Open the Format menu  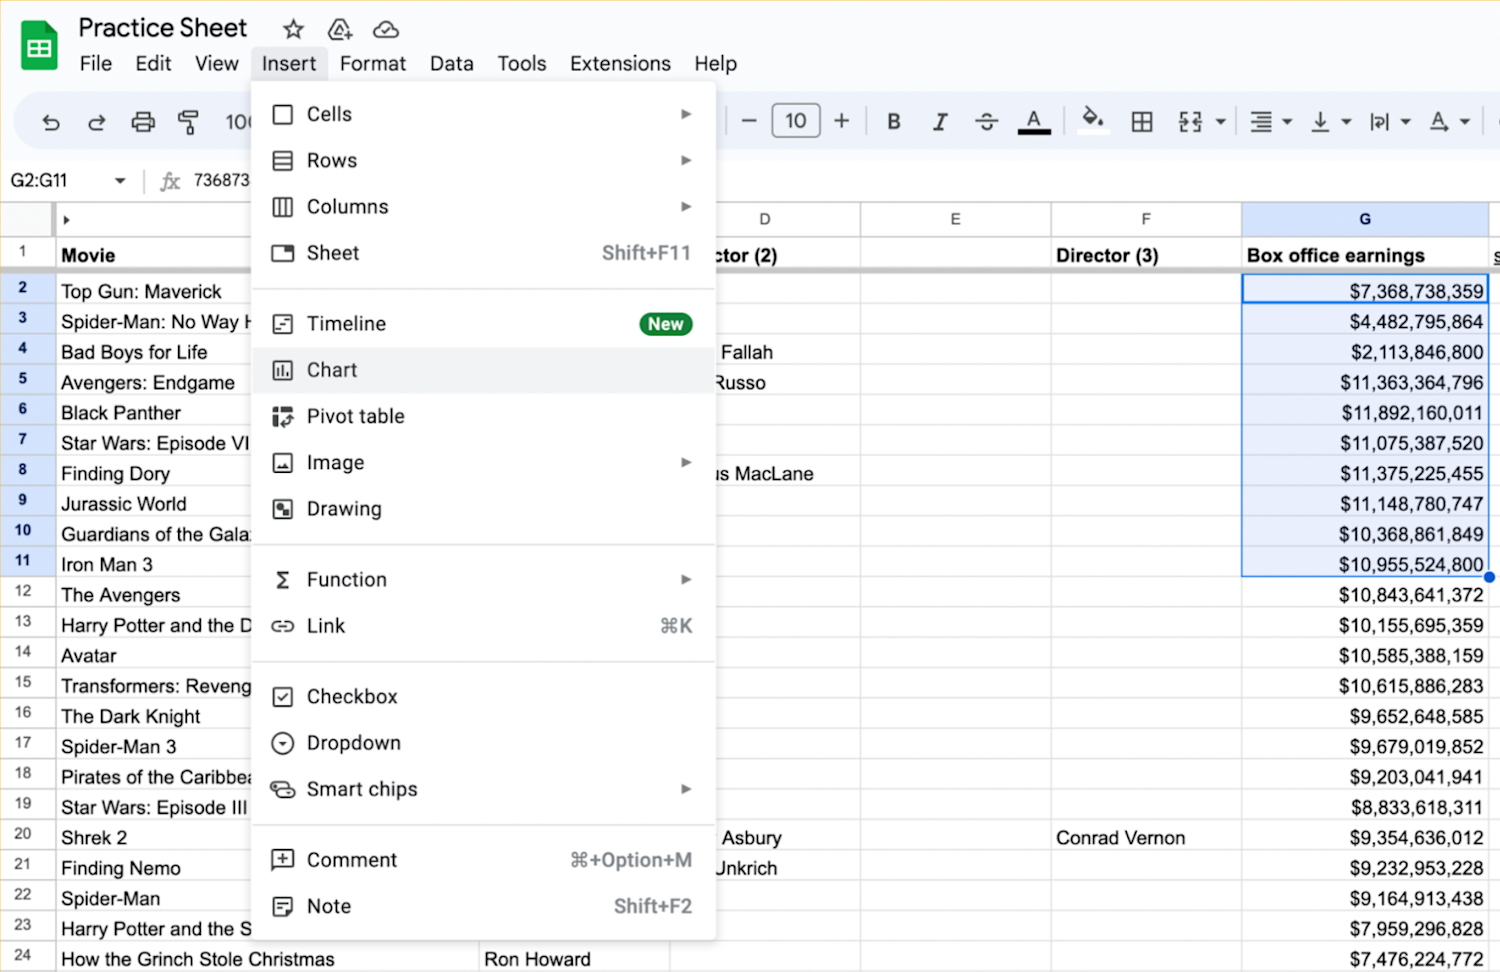[373, 63]
